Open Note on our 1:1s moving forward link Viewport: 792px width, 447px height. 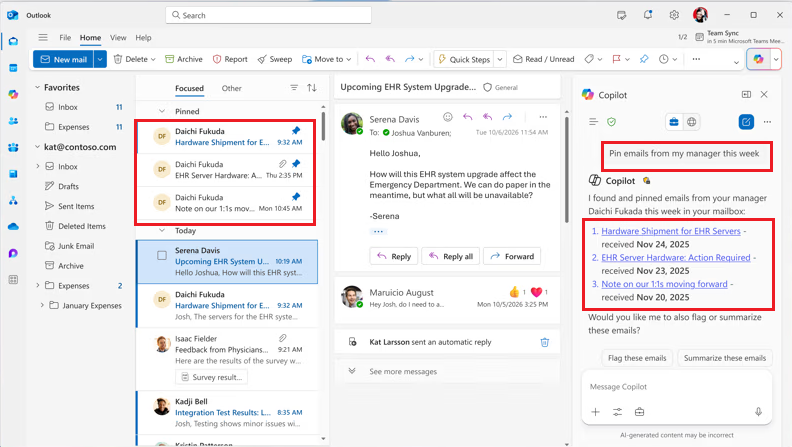click(664, 284)
